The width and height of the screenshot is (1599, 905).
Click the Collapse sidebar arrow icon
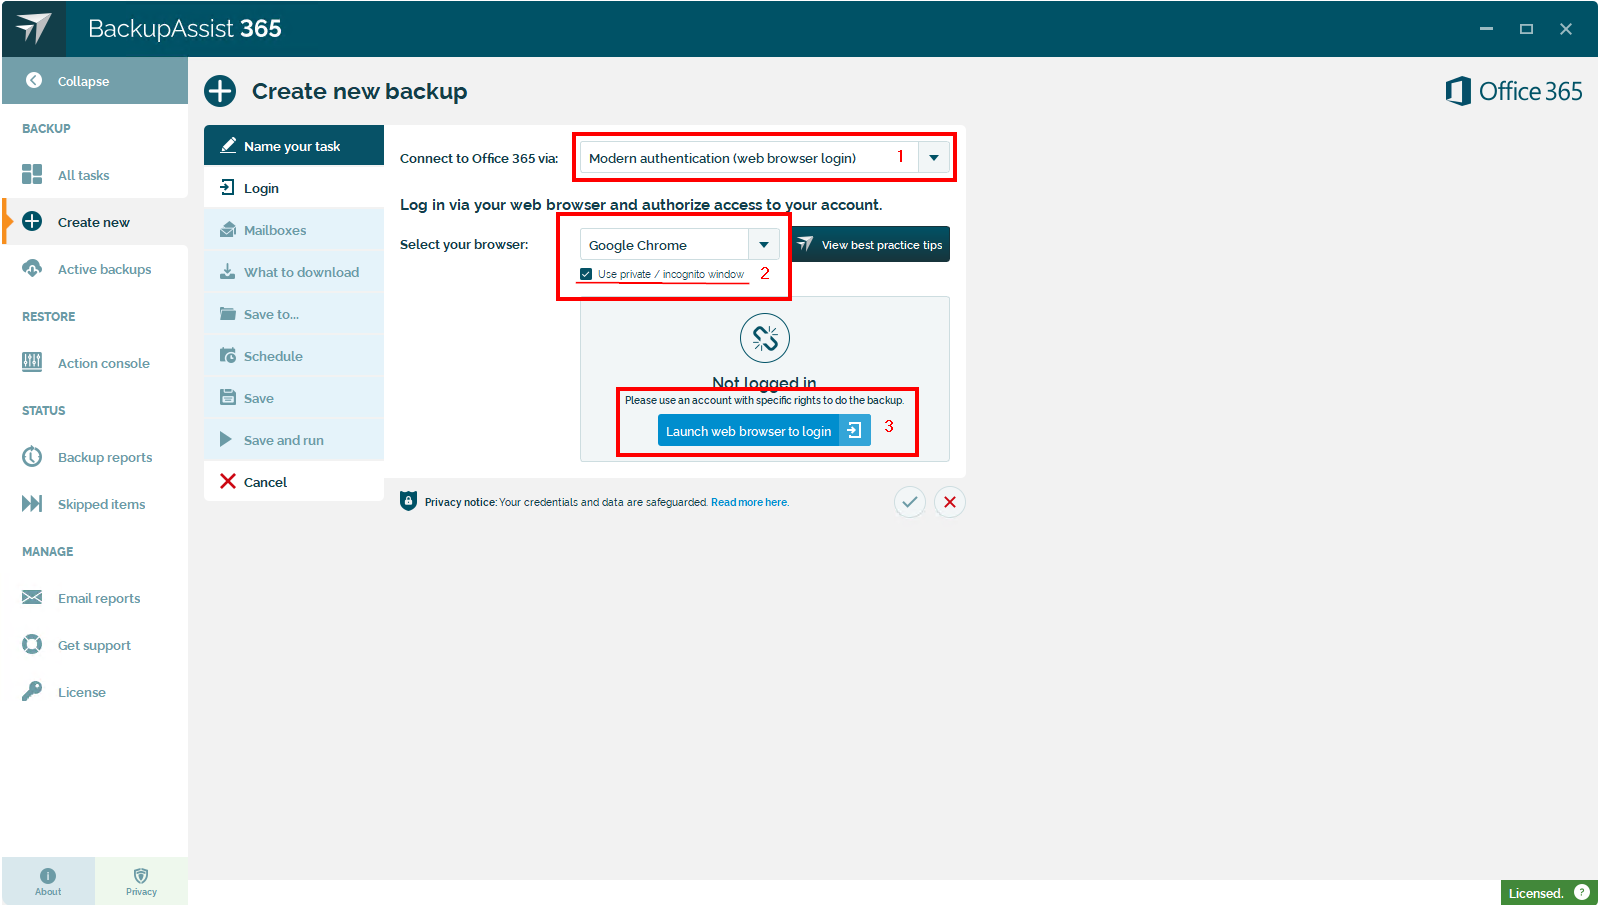34,80
